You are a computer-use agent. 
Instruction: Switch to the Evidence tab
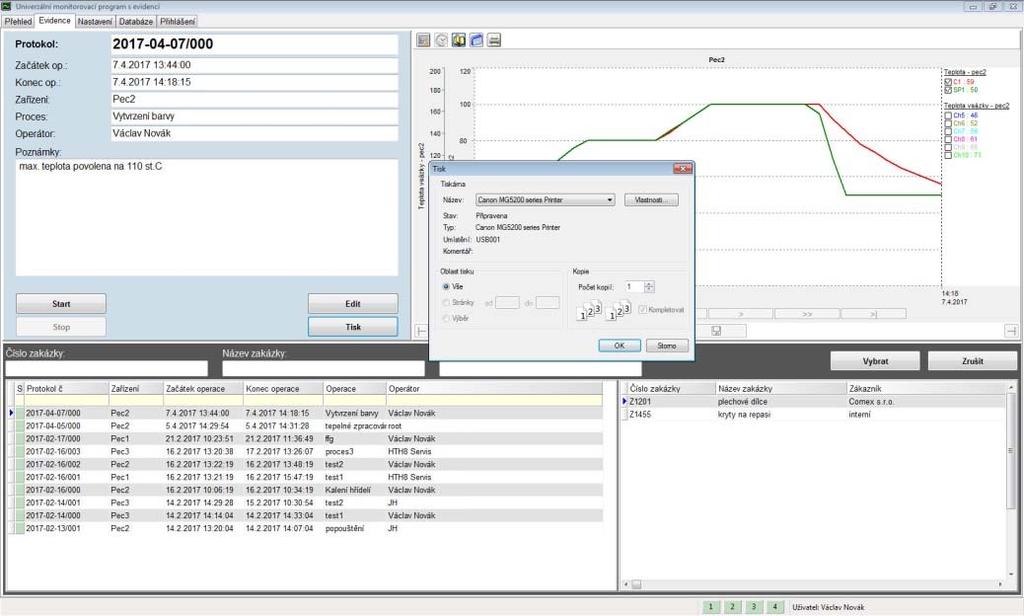tap(54, 21)
